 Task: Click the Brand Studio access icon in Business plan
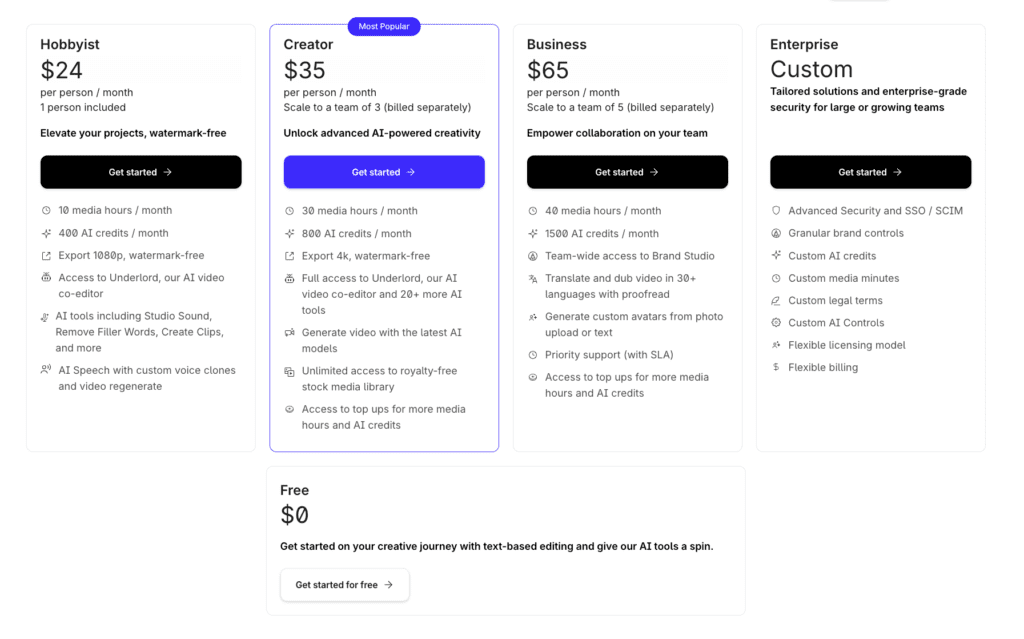pos(533,256)
